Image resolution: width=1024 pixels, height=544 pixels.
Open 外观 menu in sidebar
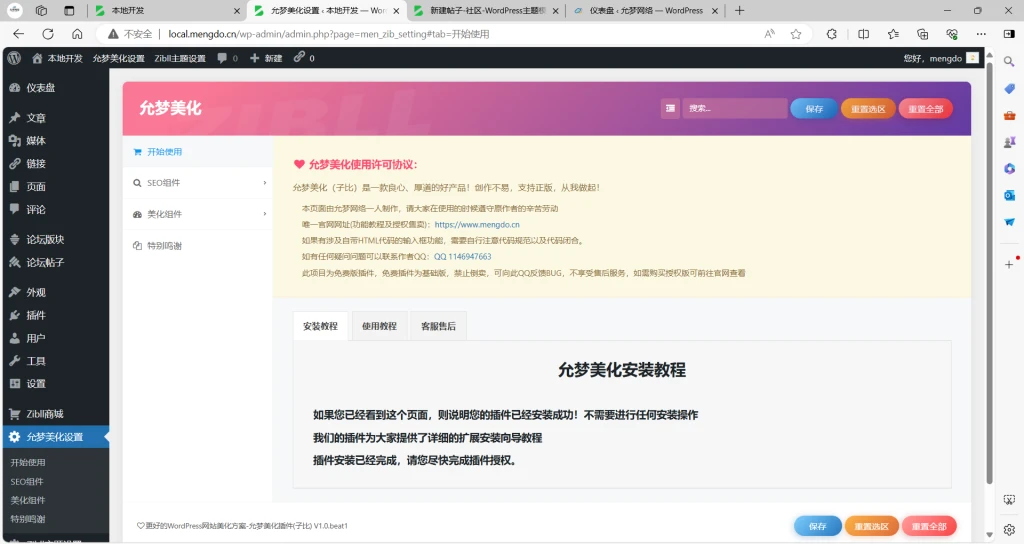pyautogui.click(x=56, y=293)
